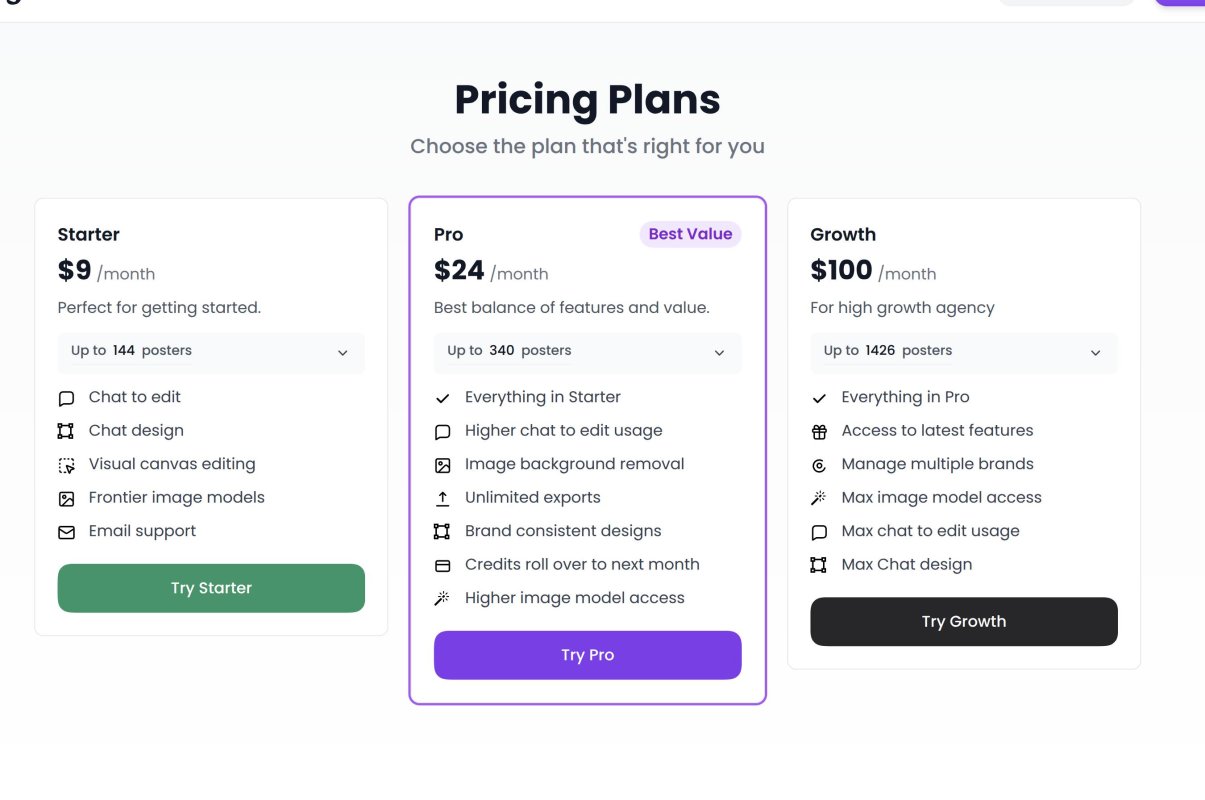The width and height of the screenshot is (1205, 800).
Task: Click the Best Value badge
Action: tap(690, 234)
